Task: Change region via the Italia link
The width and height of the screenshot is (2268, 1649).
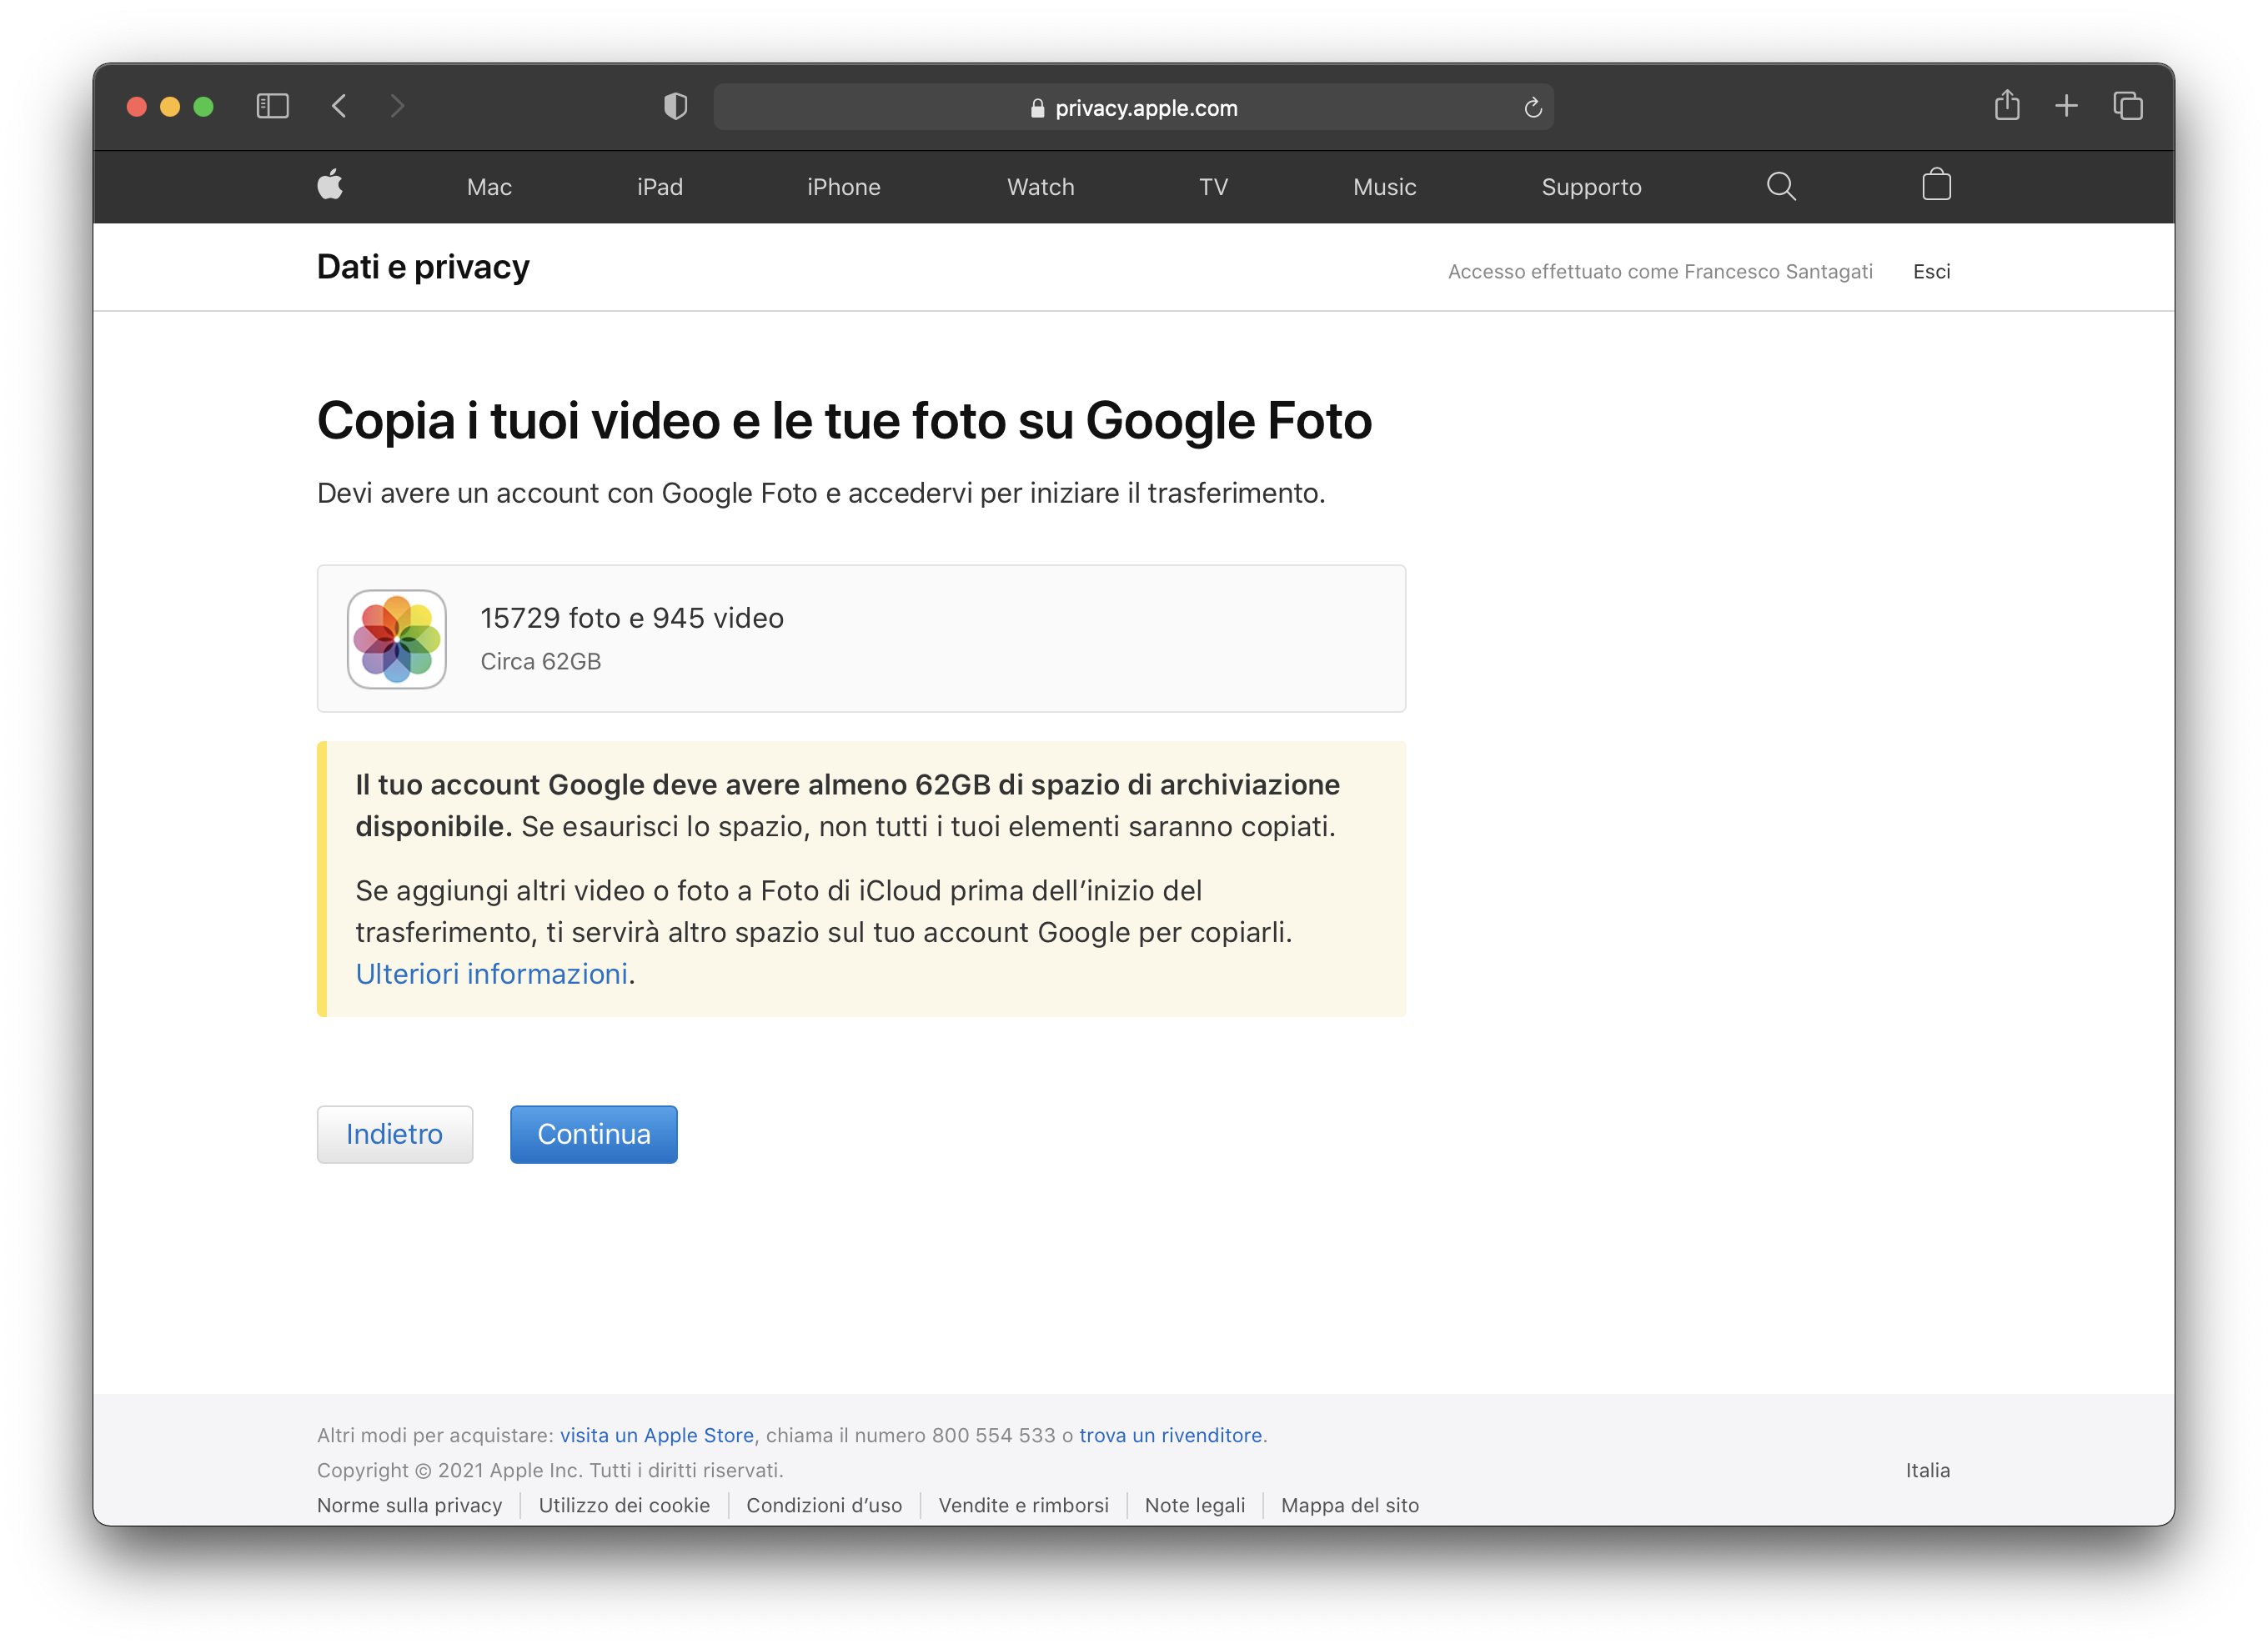Action: 1927,1470
